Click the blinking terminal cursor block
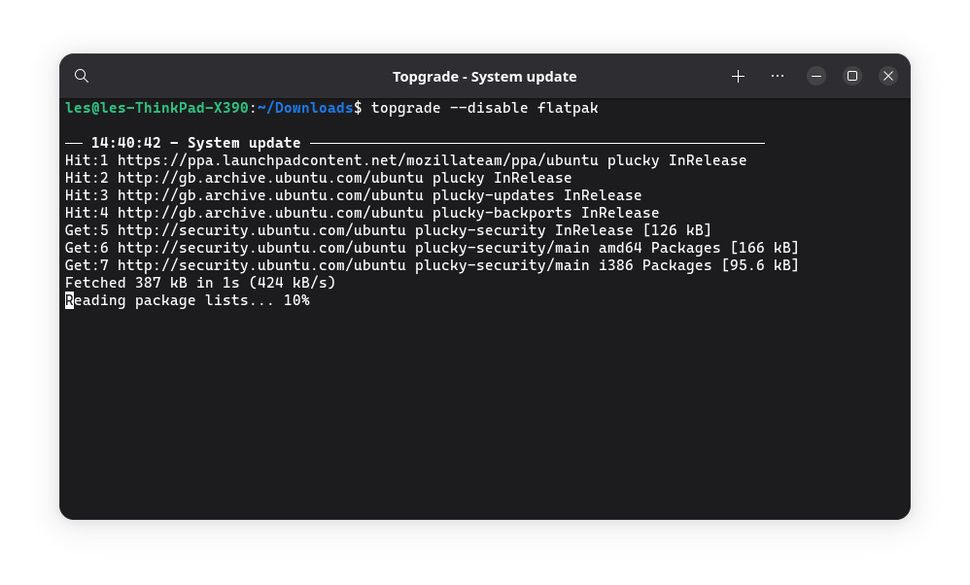The height and width of the screenshot is (585, 970). click(67, 300)
